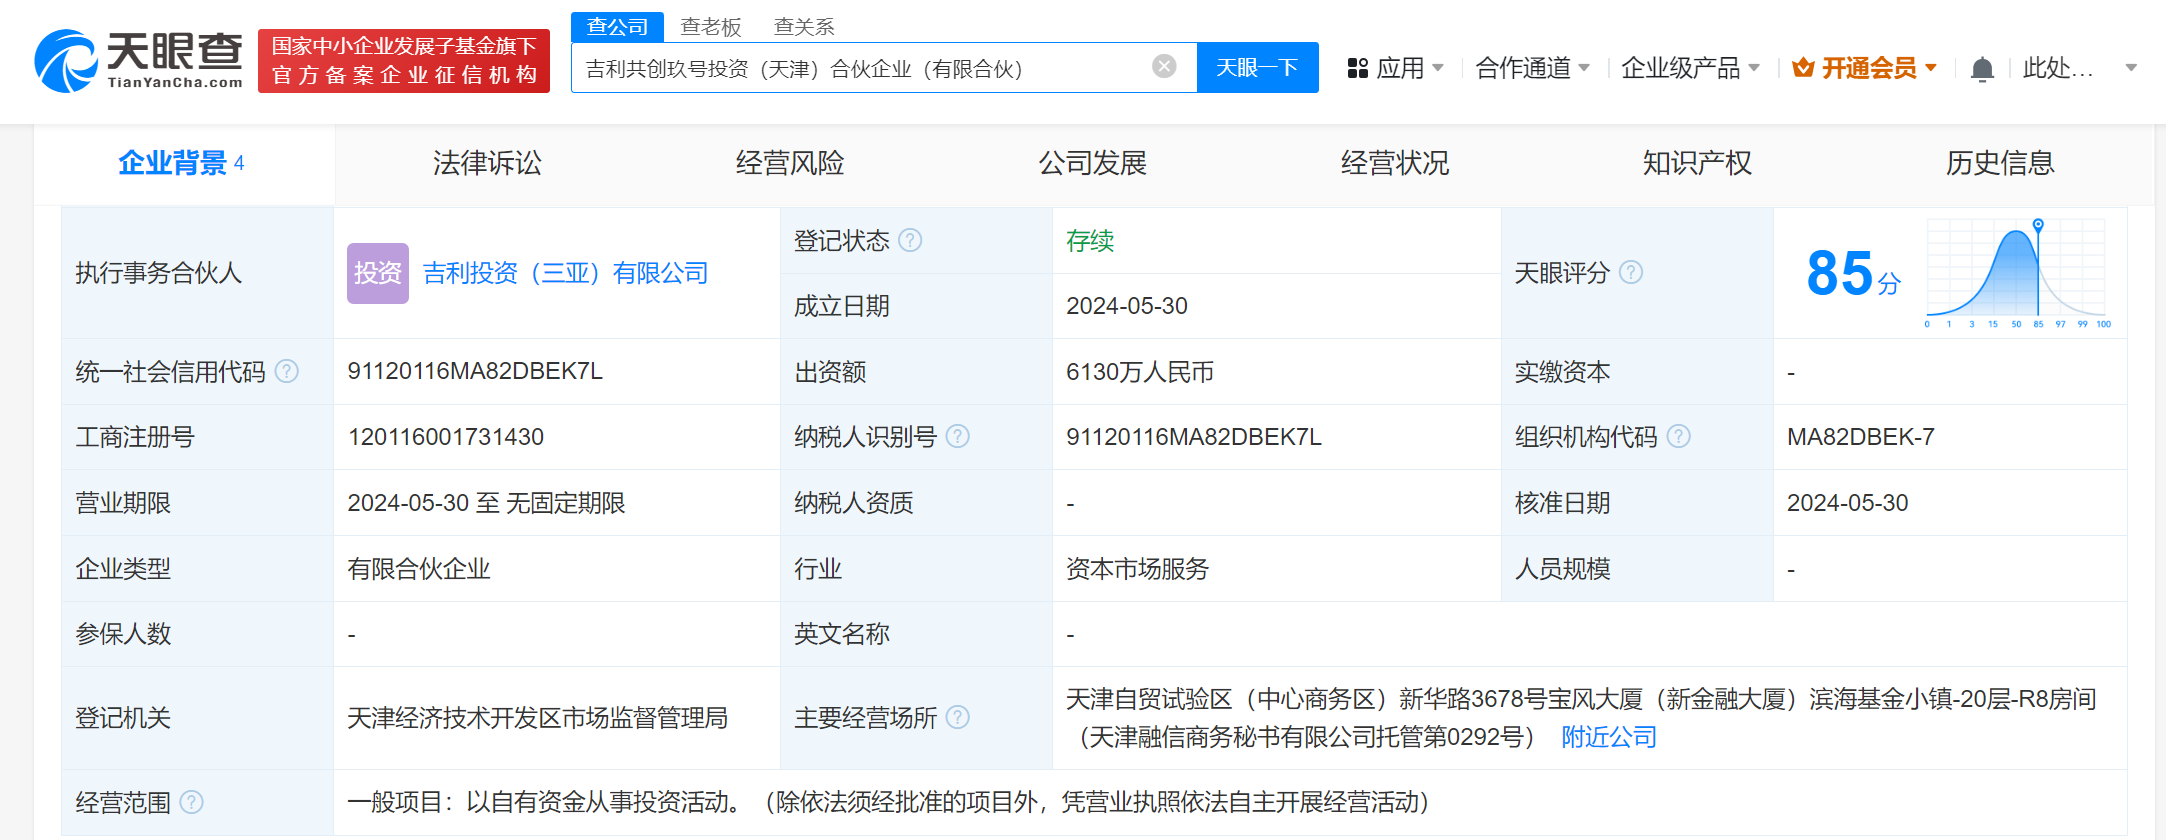Click the score distribution chart

click(2016, 272)
